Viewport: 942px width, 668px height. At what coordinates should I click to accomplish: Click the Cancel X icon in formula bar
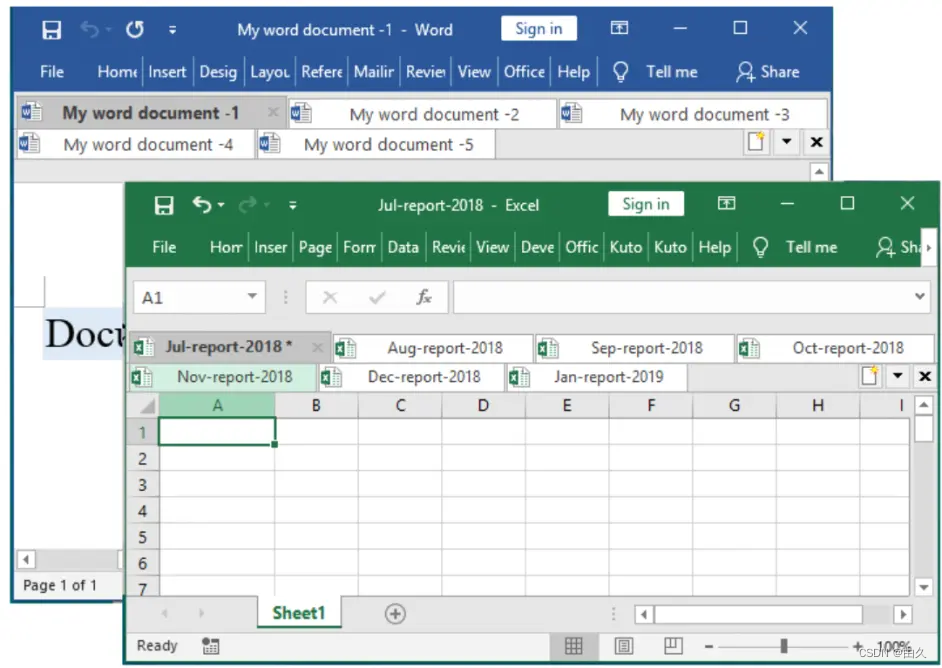click(330, 297)
